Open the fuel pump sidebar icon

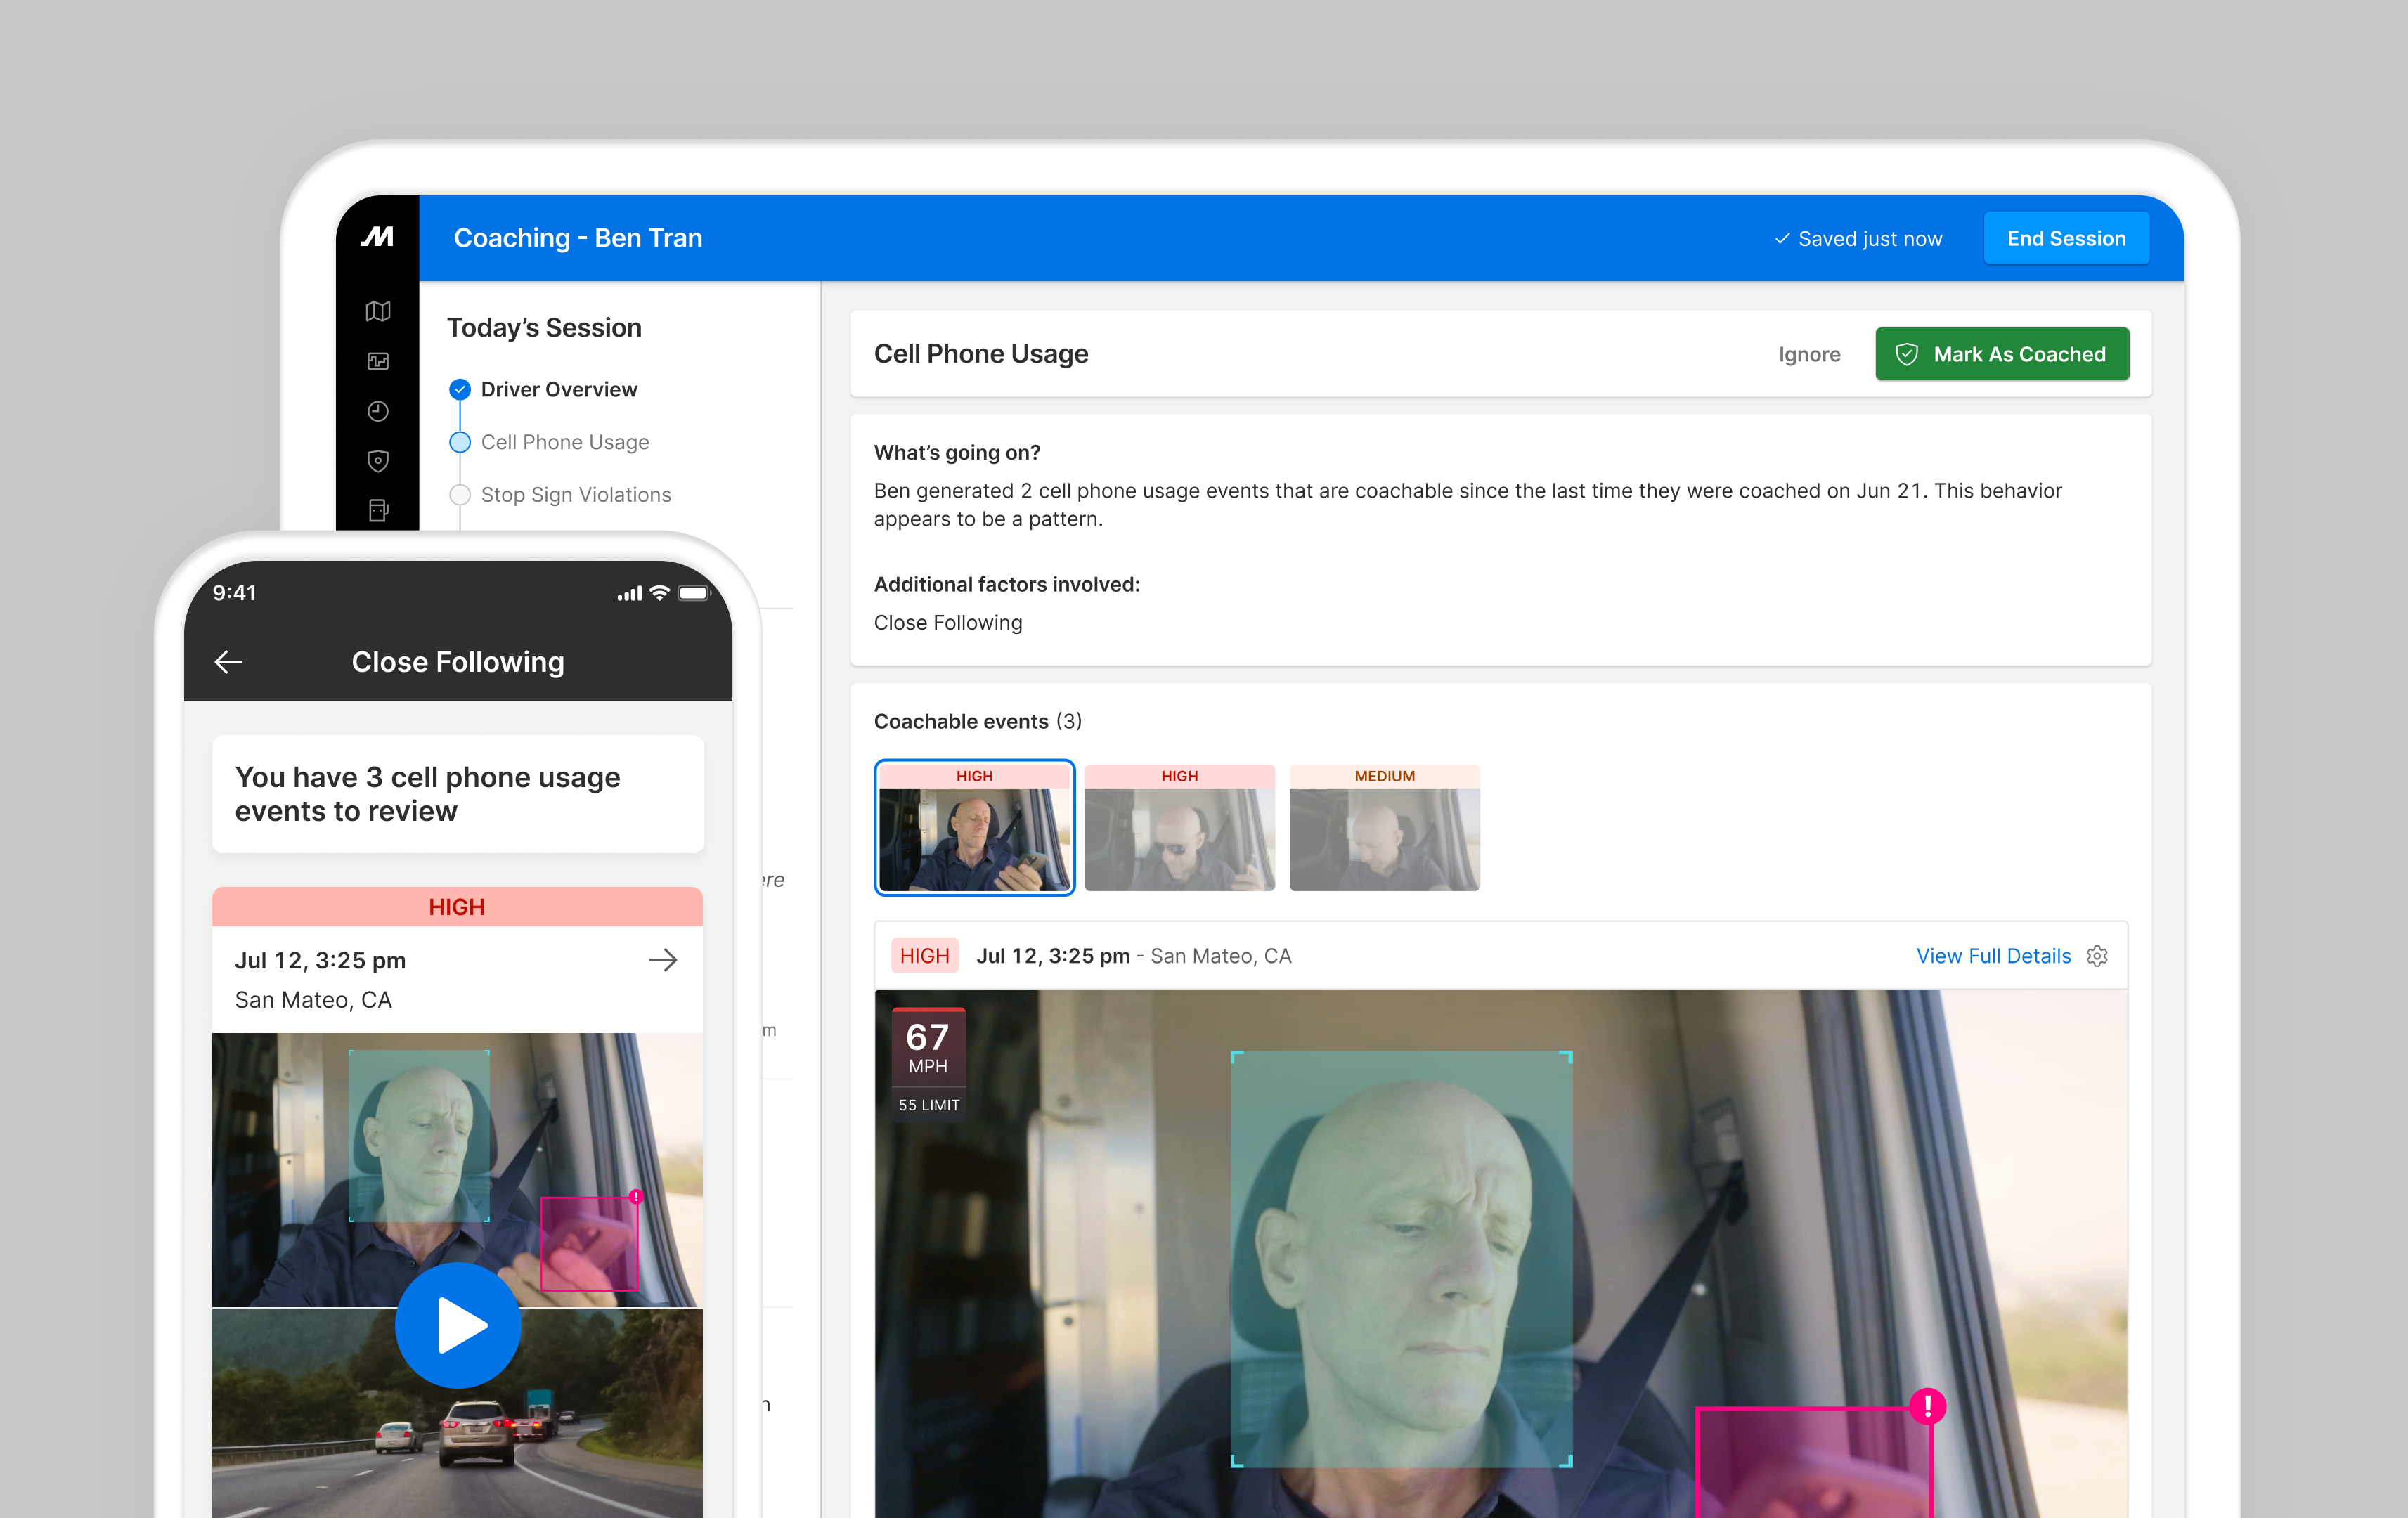tap(378, 510)
